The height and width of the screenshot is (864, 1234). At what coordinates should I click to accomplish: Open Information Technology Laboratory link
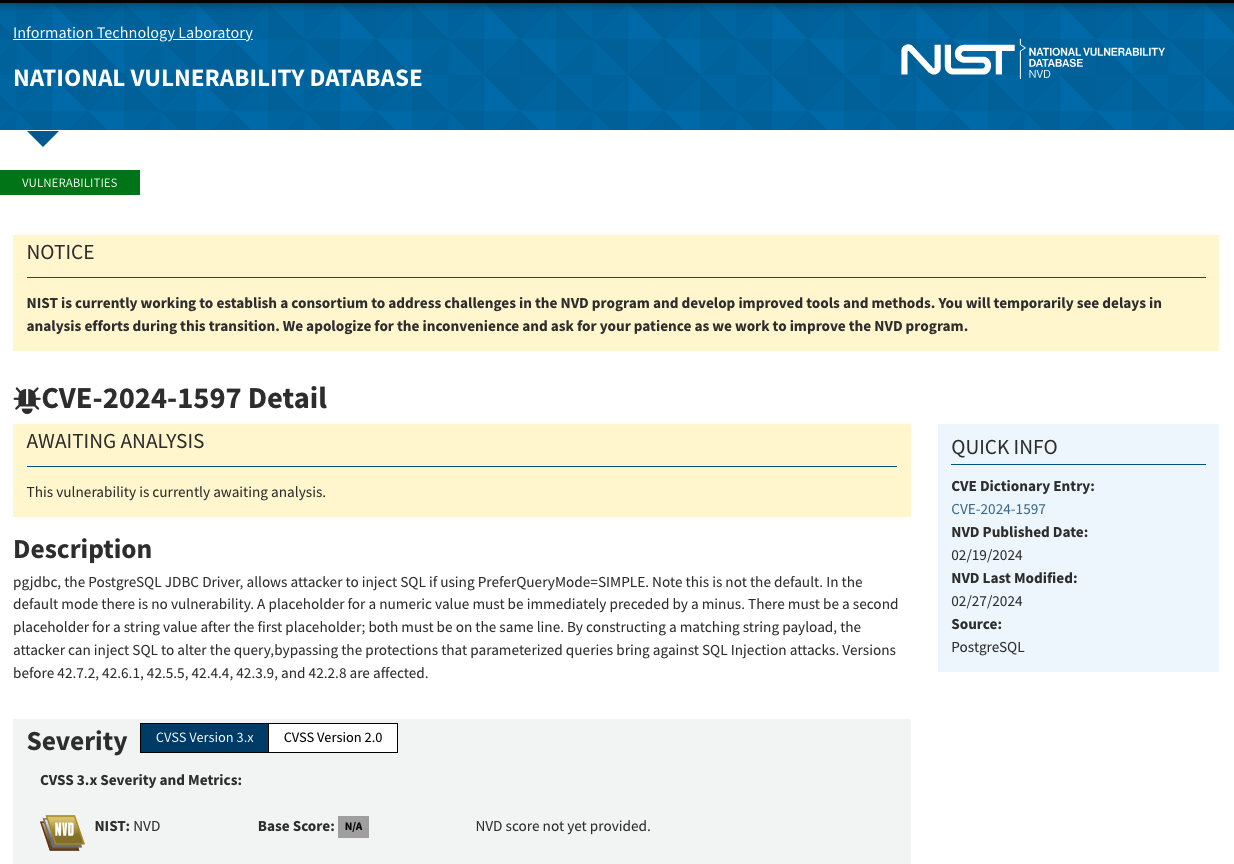[133, 33]
